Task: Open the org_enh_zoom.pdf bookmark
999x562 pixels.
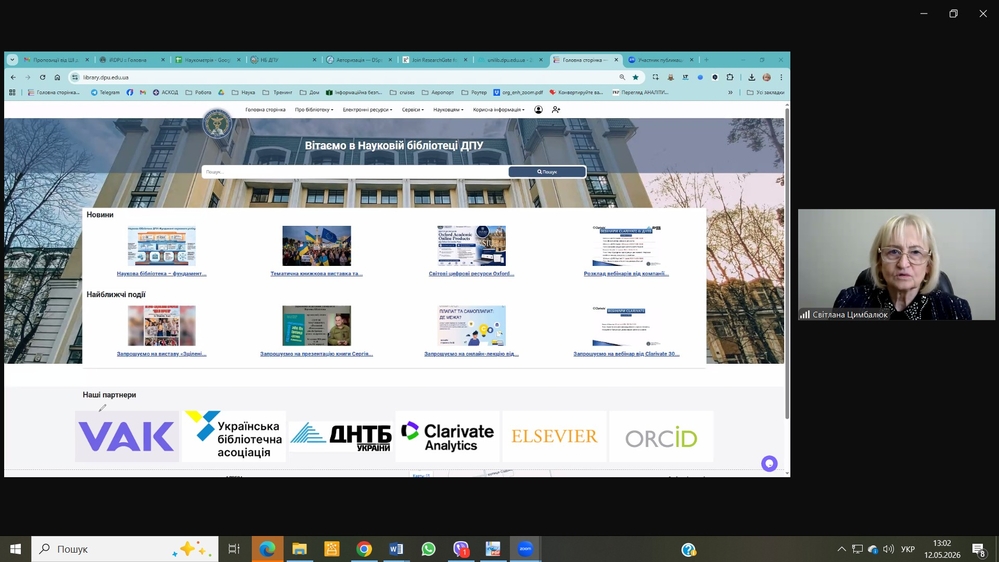Action: tap(518, 92)
